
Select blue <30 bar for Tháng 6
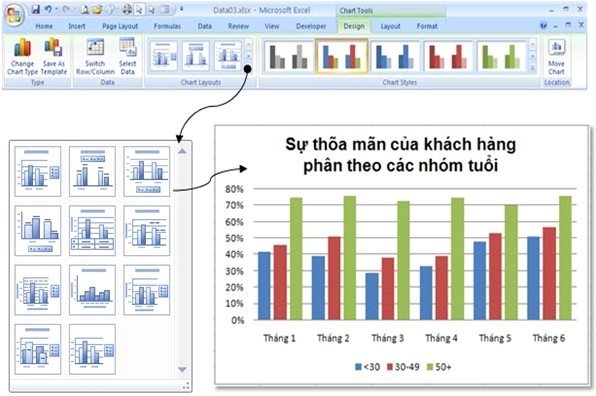(533, 278)
